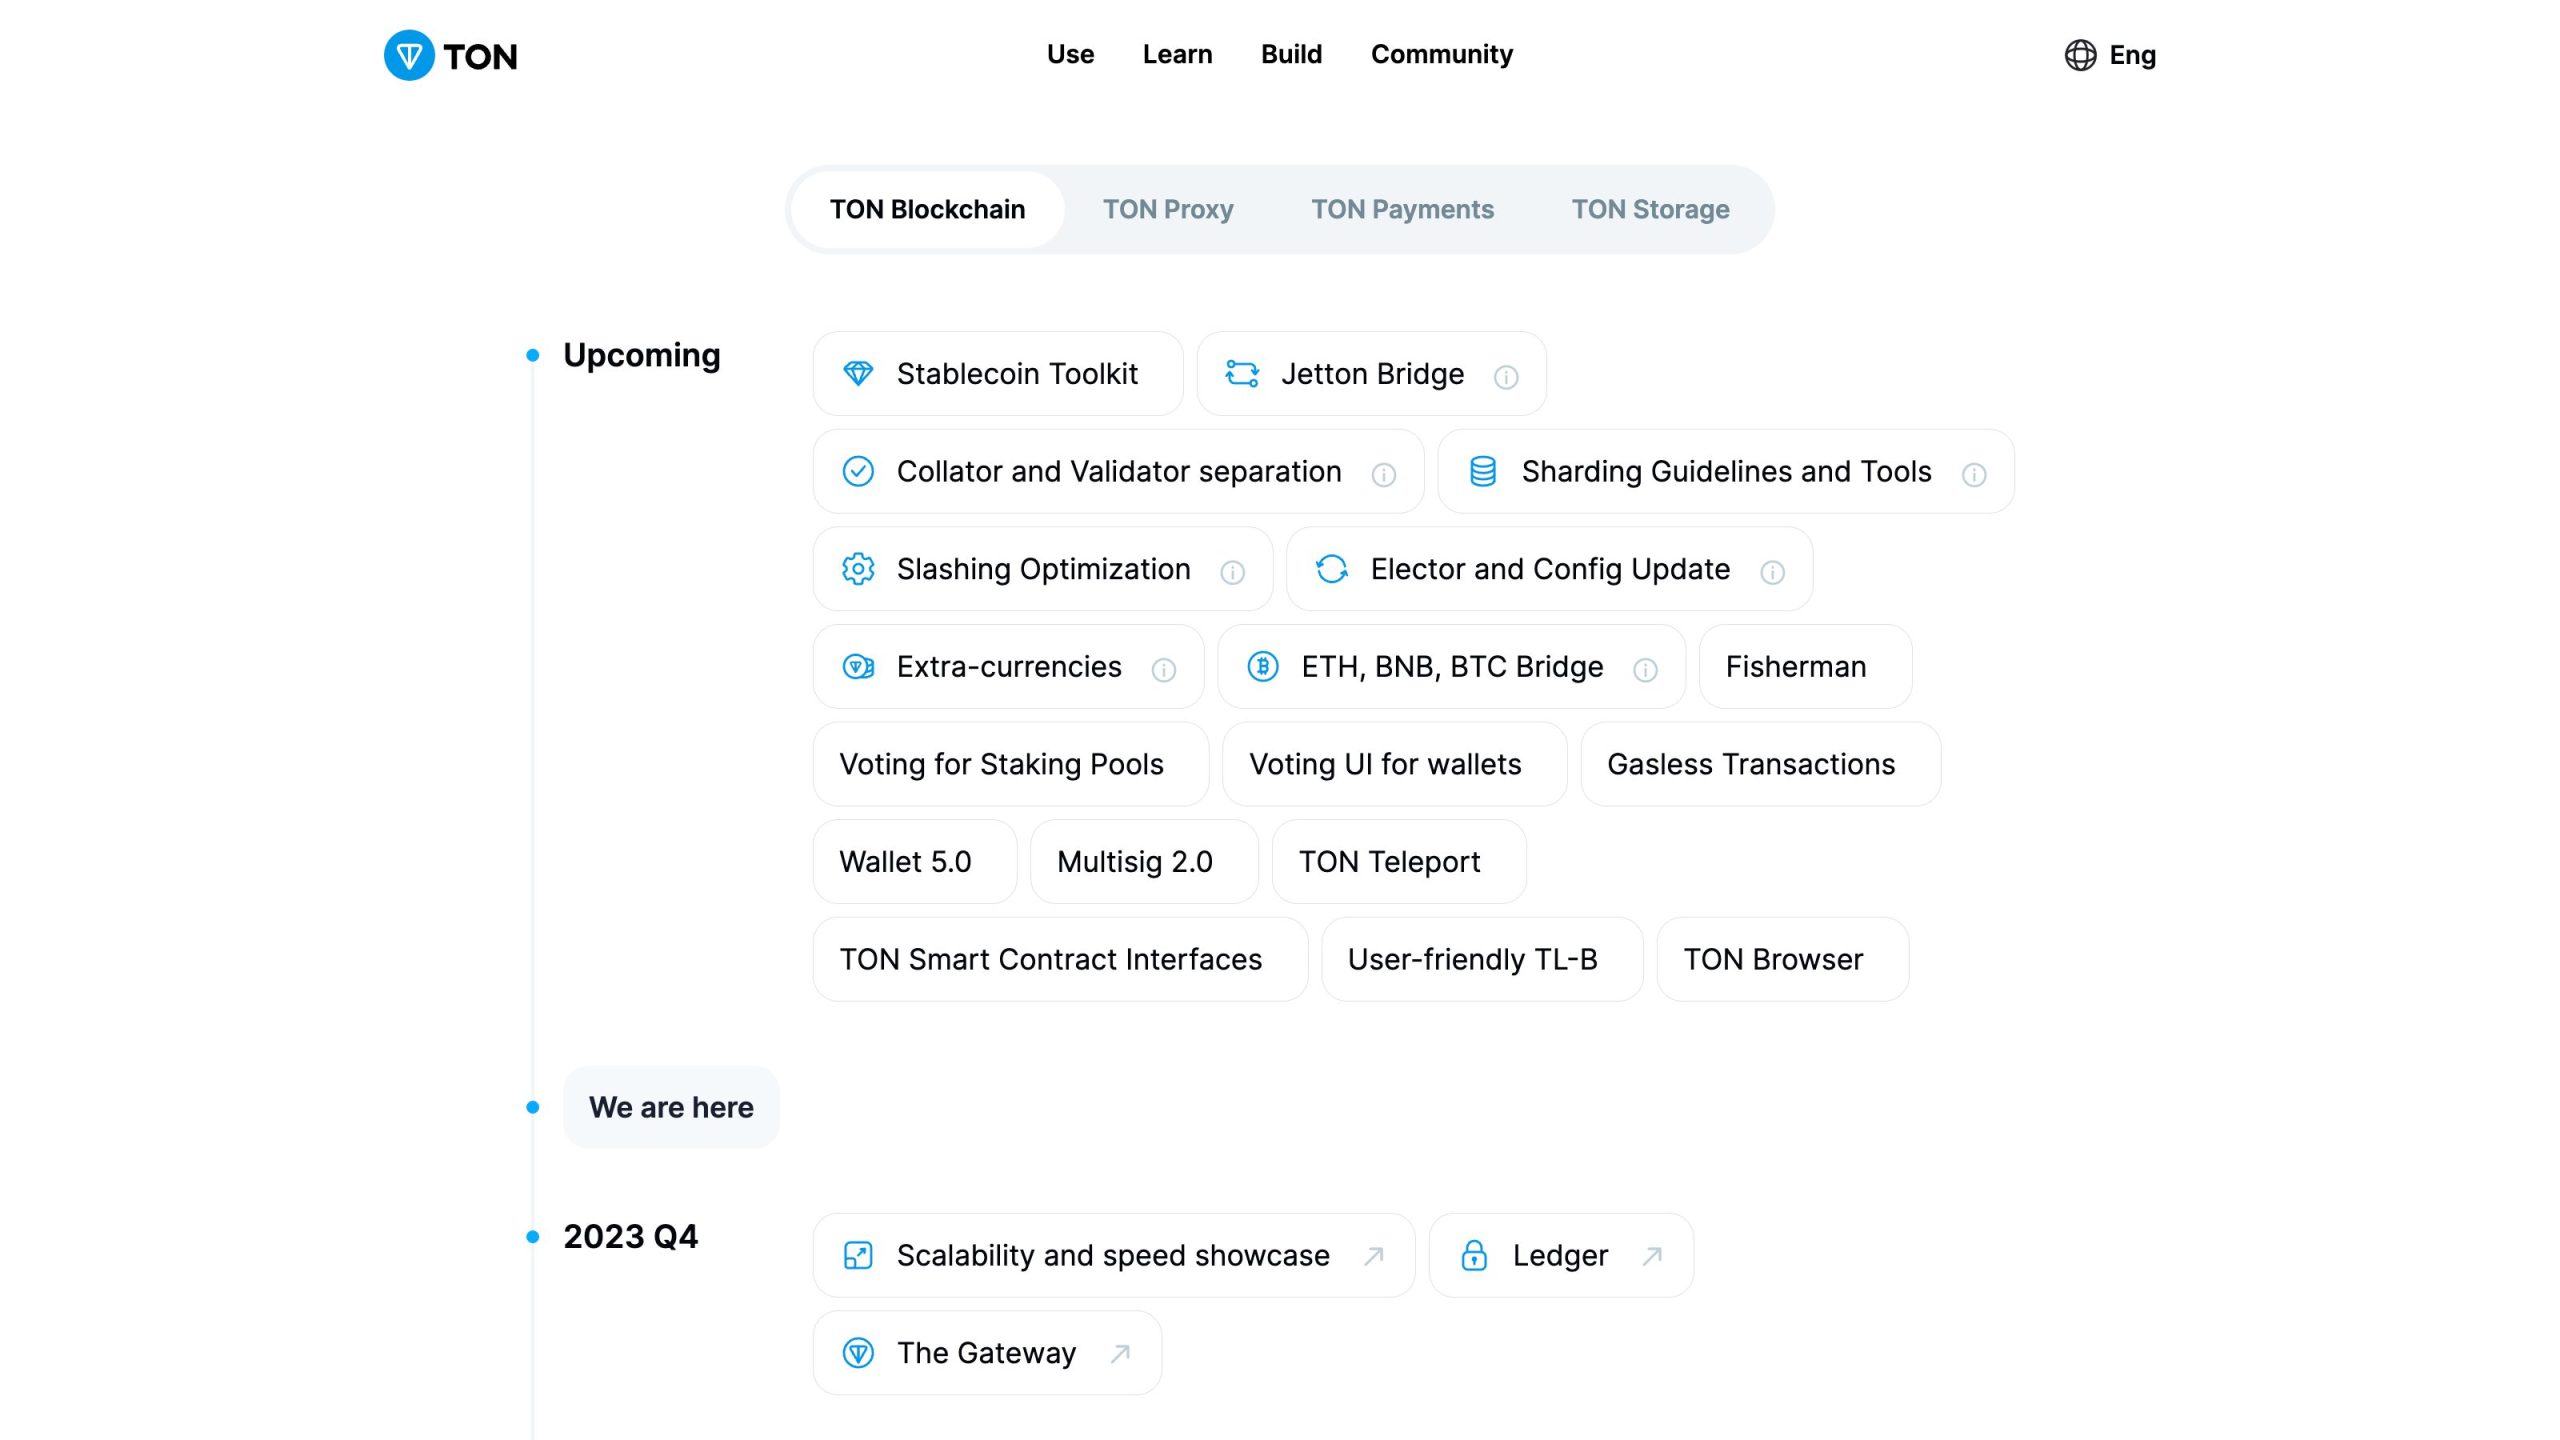Click Slashing Optimization info icon
The image size is (2560, 1440).
point(1232,572)
